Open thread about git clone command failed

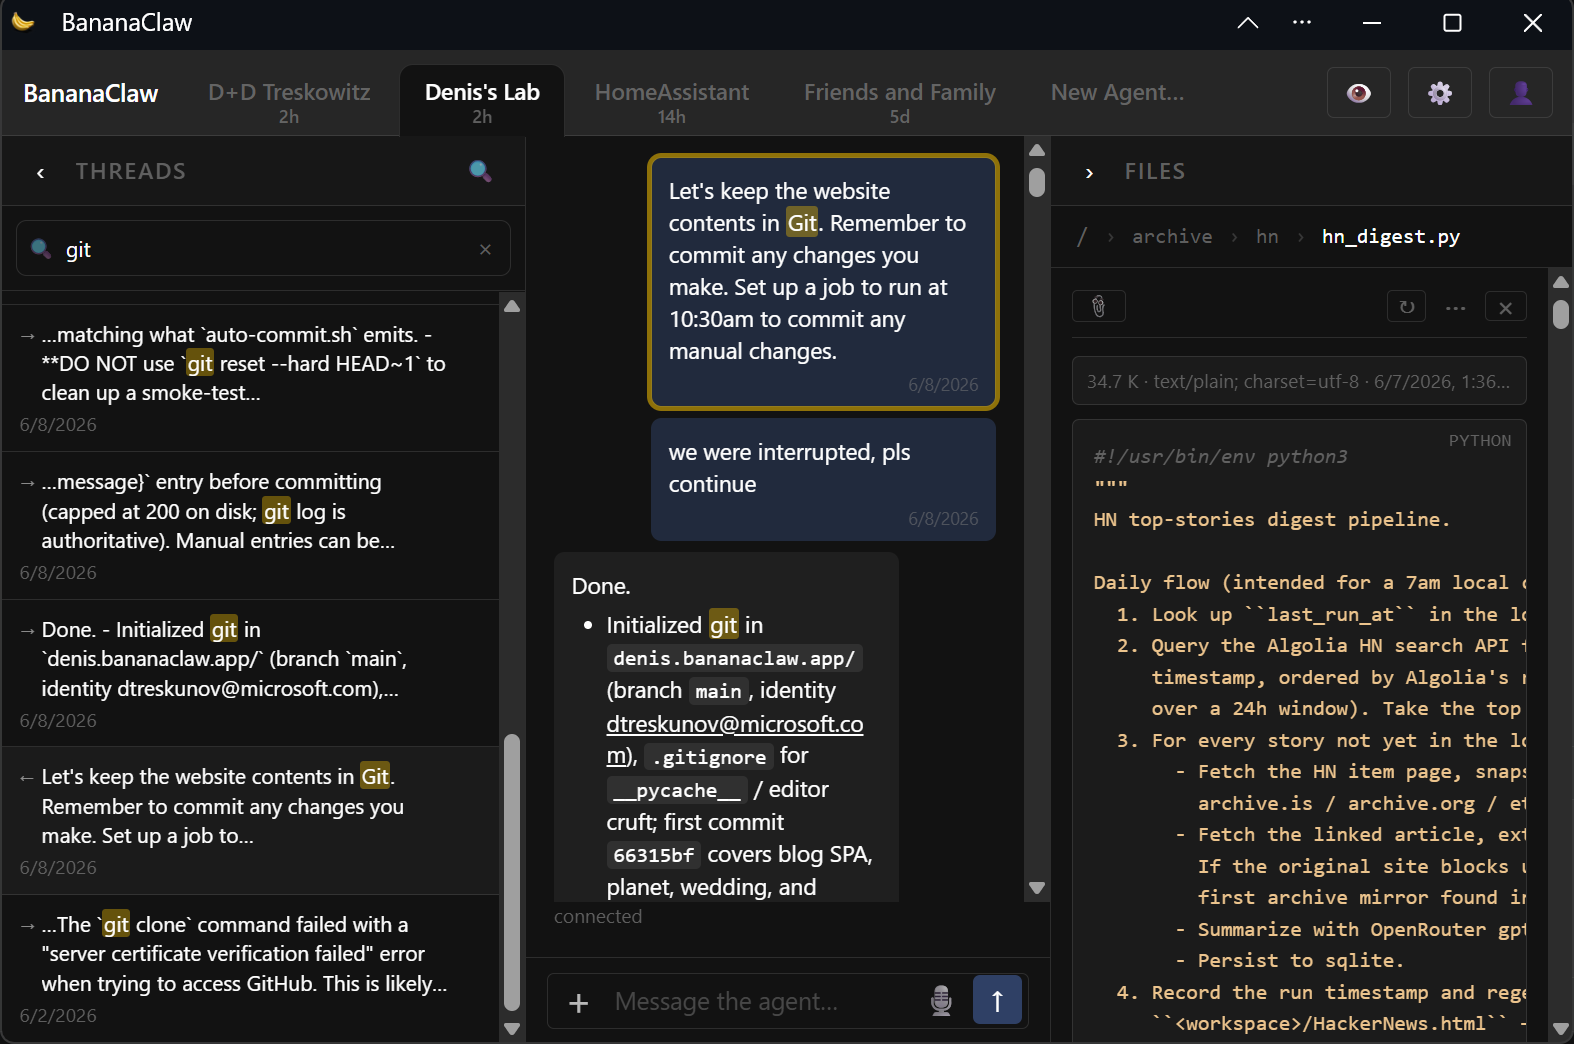(x=250, y=969)
